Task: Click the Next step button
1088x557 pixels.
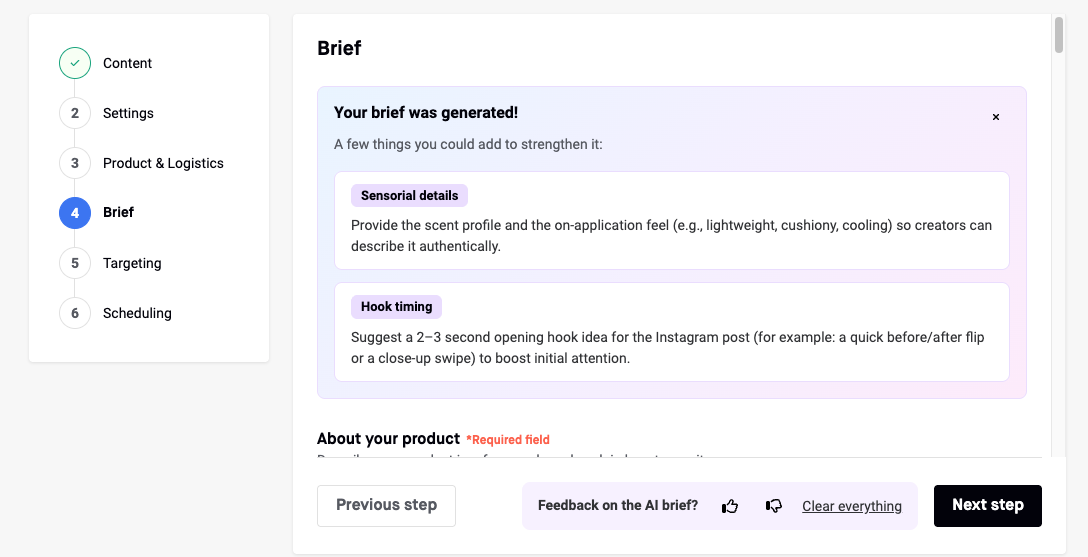Action: pos(987,506)
